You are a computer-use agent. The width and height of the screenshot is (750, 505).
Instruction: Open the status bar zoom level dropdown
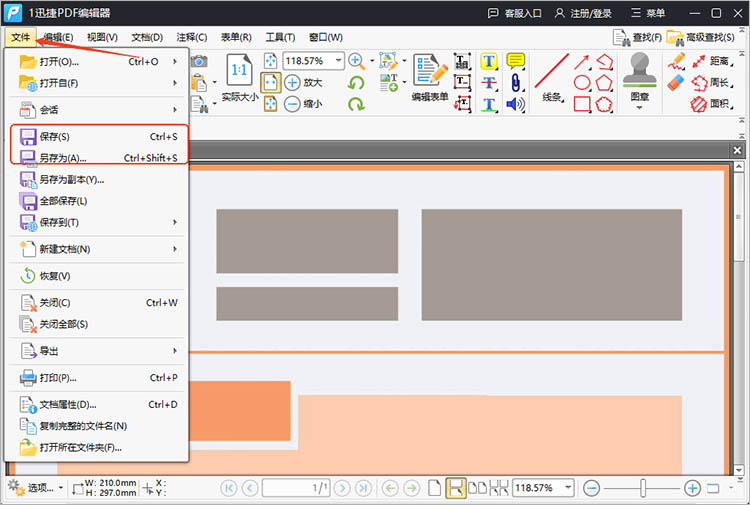click(568, 488)
